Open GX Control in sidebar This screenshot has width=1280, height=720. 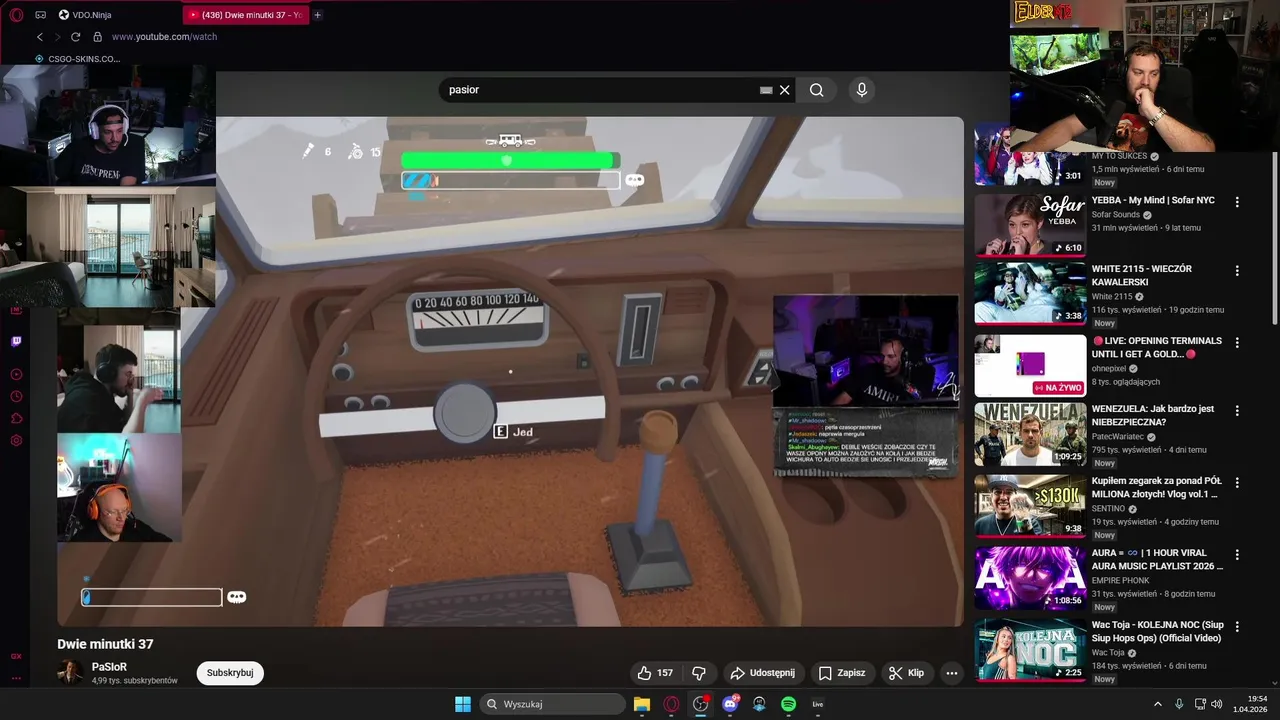[x=16, y=656]
